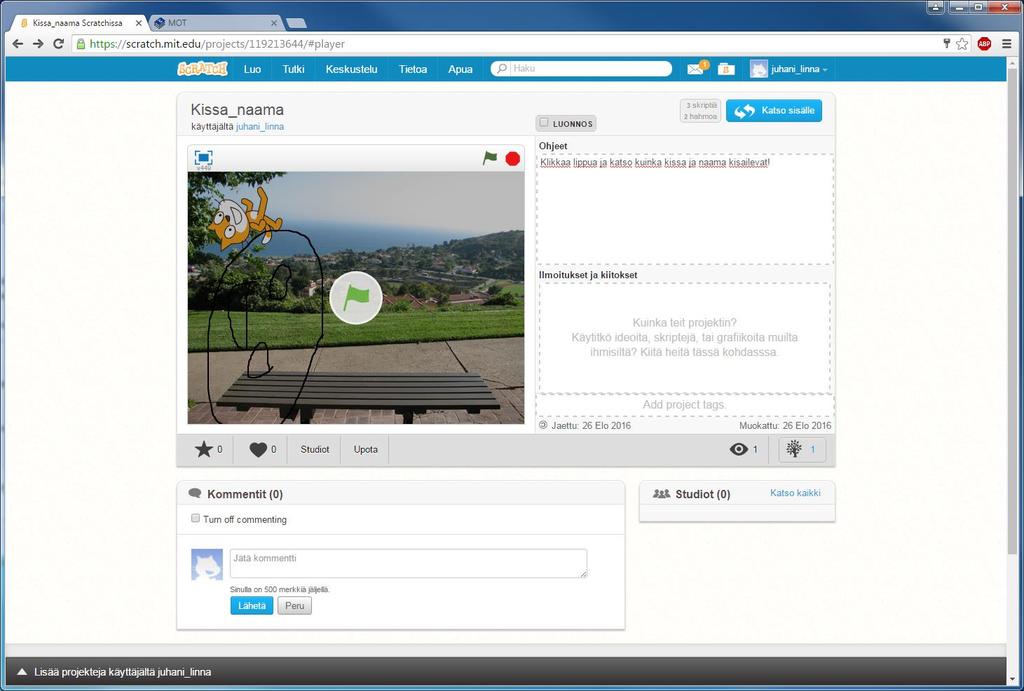Click the Jätä kommentti text area
This screenshot has height=691, width=1024.
(408, 563)
